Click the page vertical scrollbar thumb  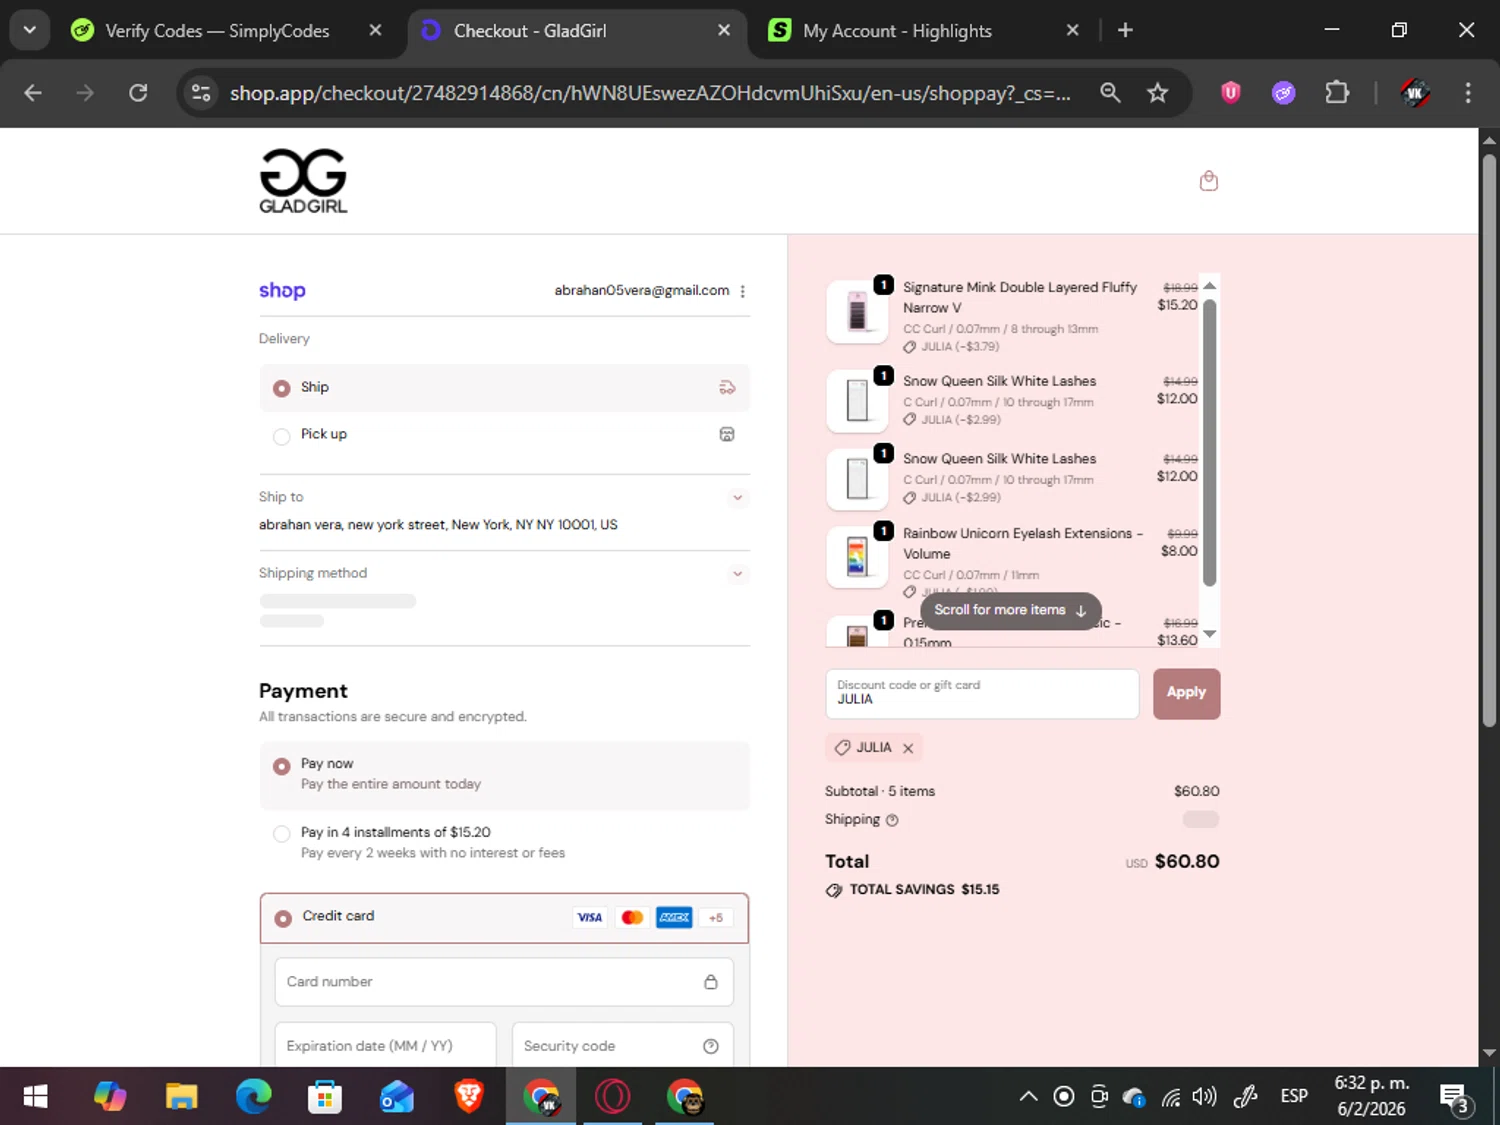coord(1489,440)
